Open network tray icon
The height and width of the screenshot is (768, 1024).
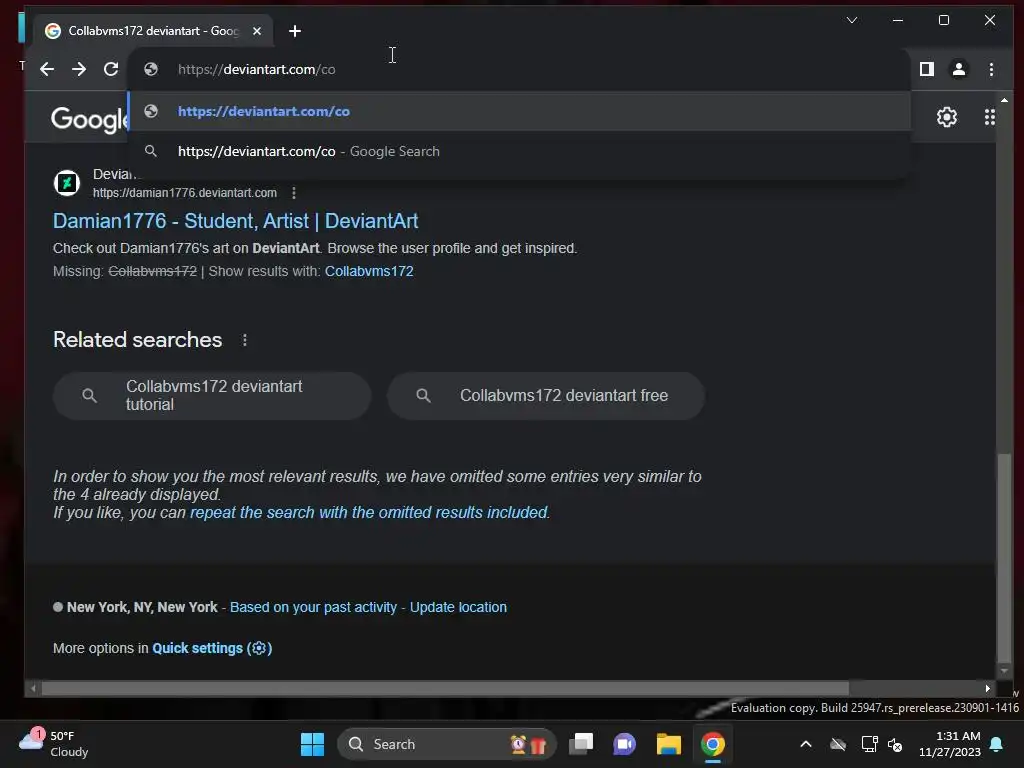pos(869,744)
